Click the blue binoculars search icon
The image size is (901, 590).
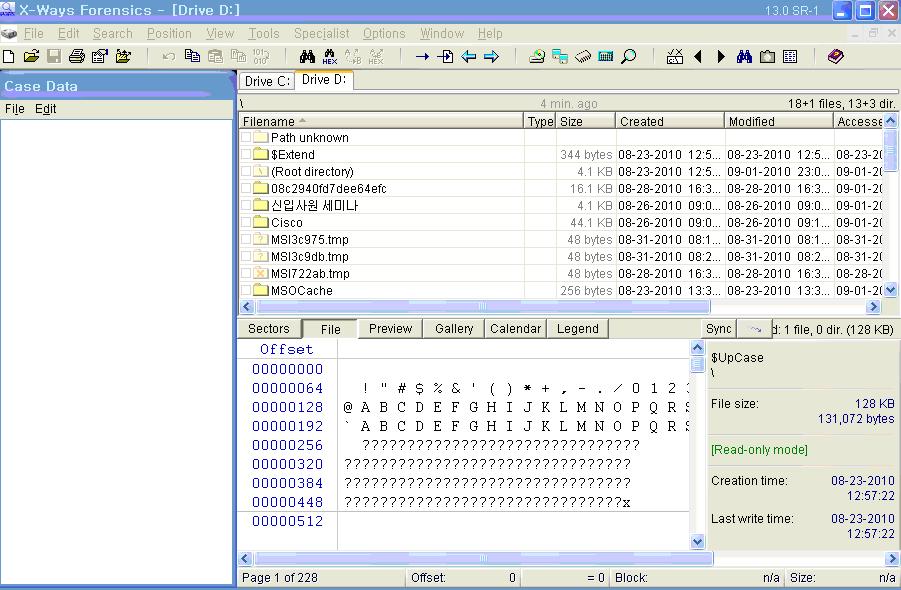(744, 56)
